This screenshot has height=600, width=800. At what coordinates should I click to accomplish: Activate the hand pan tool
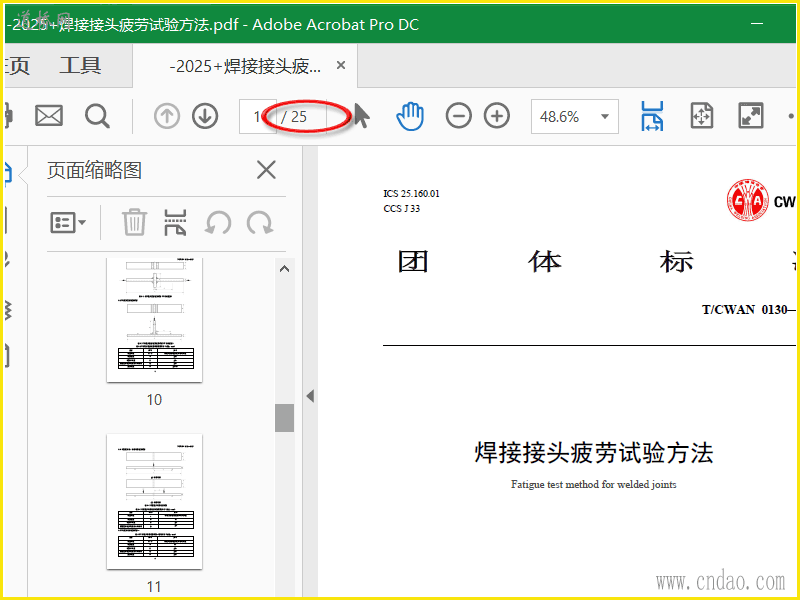pyautogui.click(x=410, y=116)
